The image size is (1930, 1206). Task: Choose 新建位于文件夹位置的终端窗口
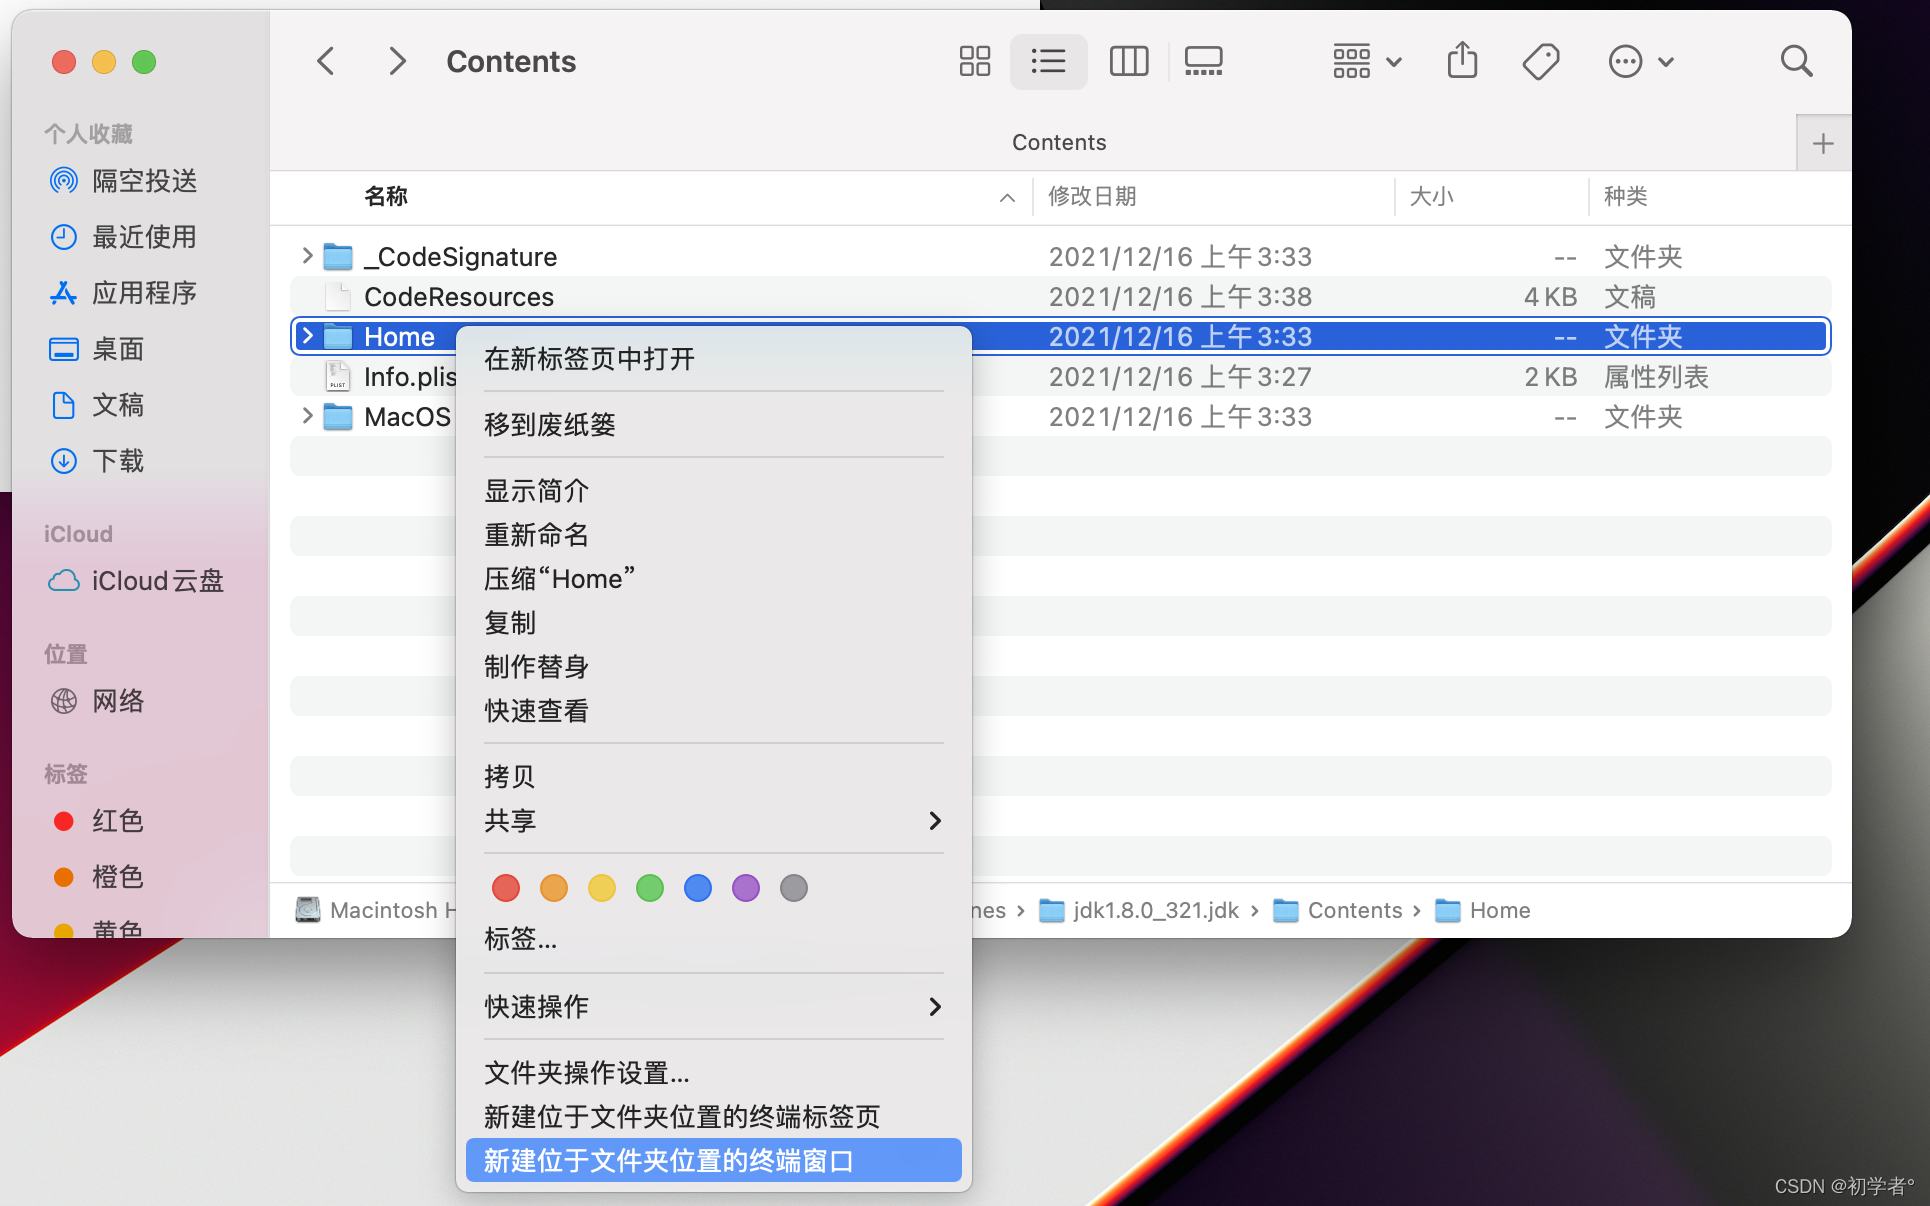coord(712,1161)
